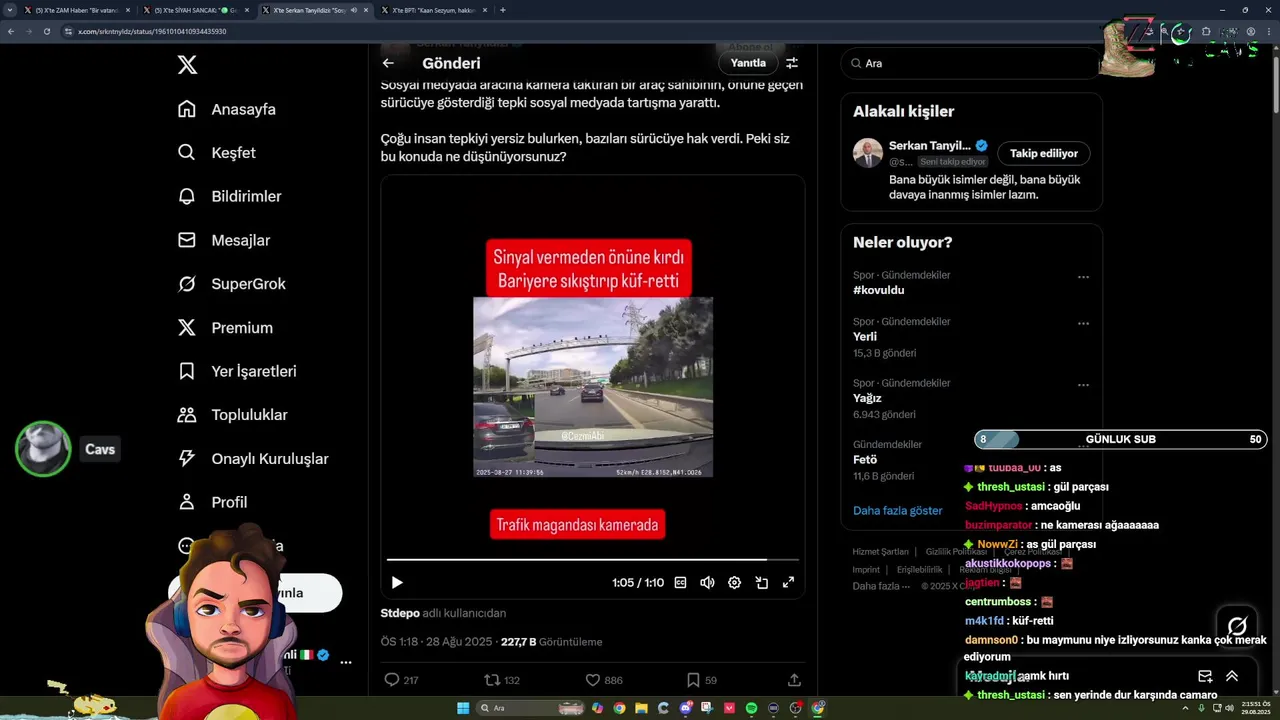The height and width of the screenshot is (720, 1280).
Task: Go back with the Gönderi arrow
Action: [x=388, y=63]
